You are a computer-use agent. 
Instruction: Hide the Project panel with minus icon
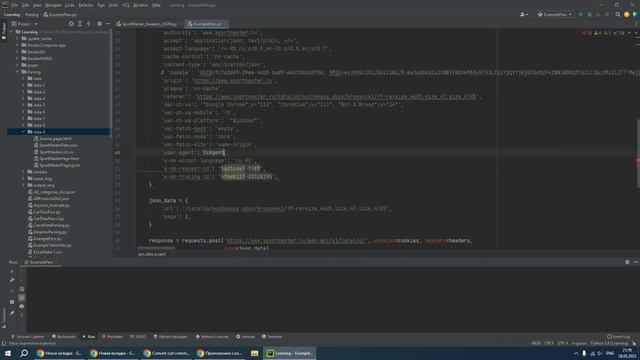108,24
